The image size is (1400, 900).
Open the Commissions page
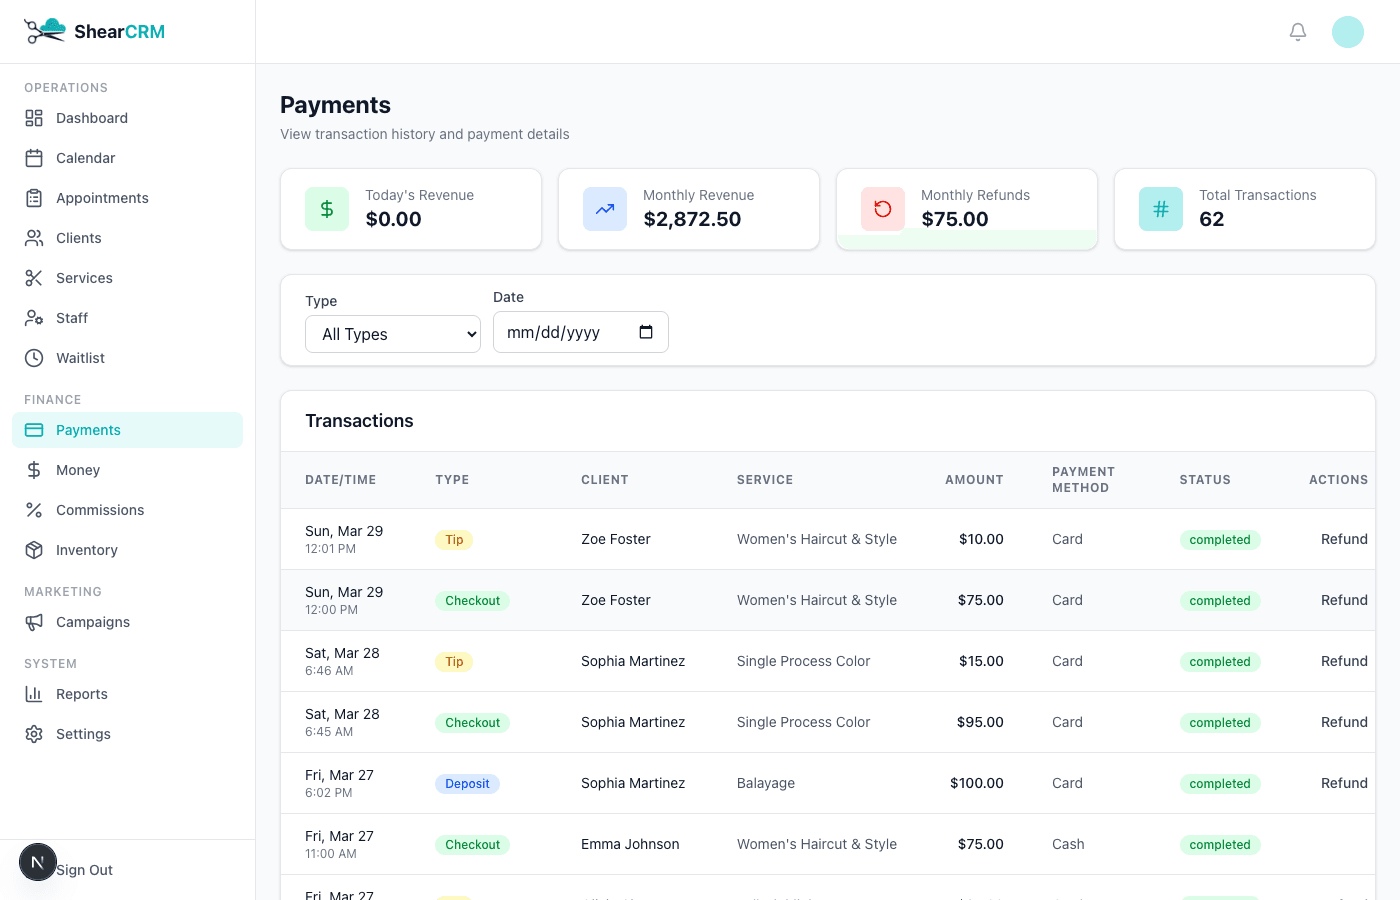tap(127, 510)
